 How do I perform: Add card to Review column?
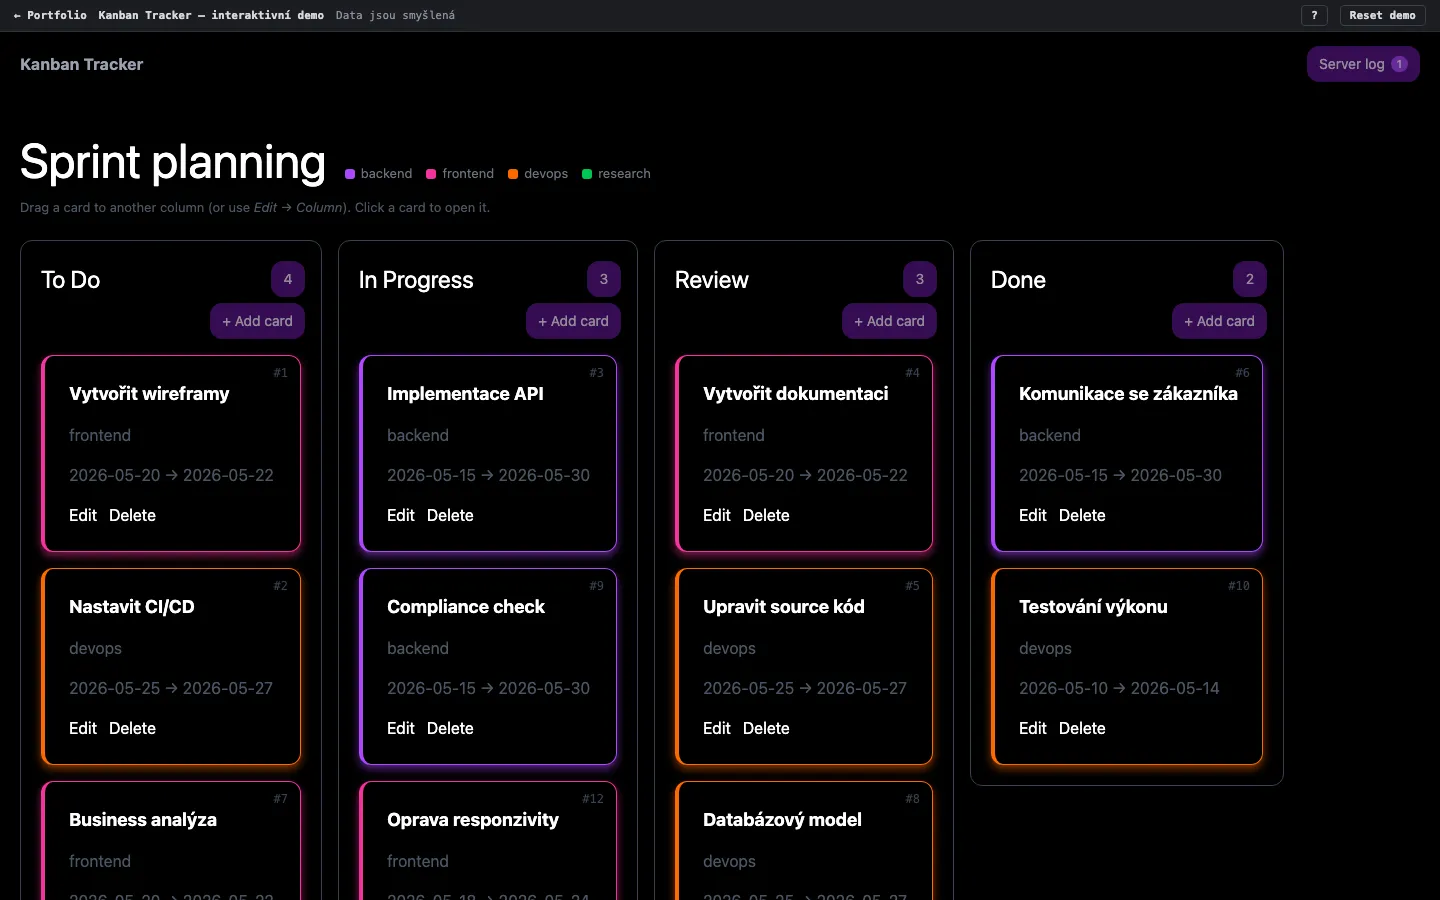(889, 321)
